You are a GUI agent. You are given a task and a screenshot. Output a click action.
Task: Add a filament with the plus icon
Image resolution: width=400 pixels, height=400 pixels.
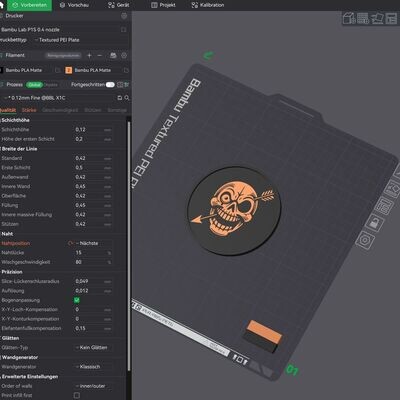point(89,55)
